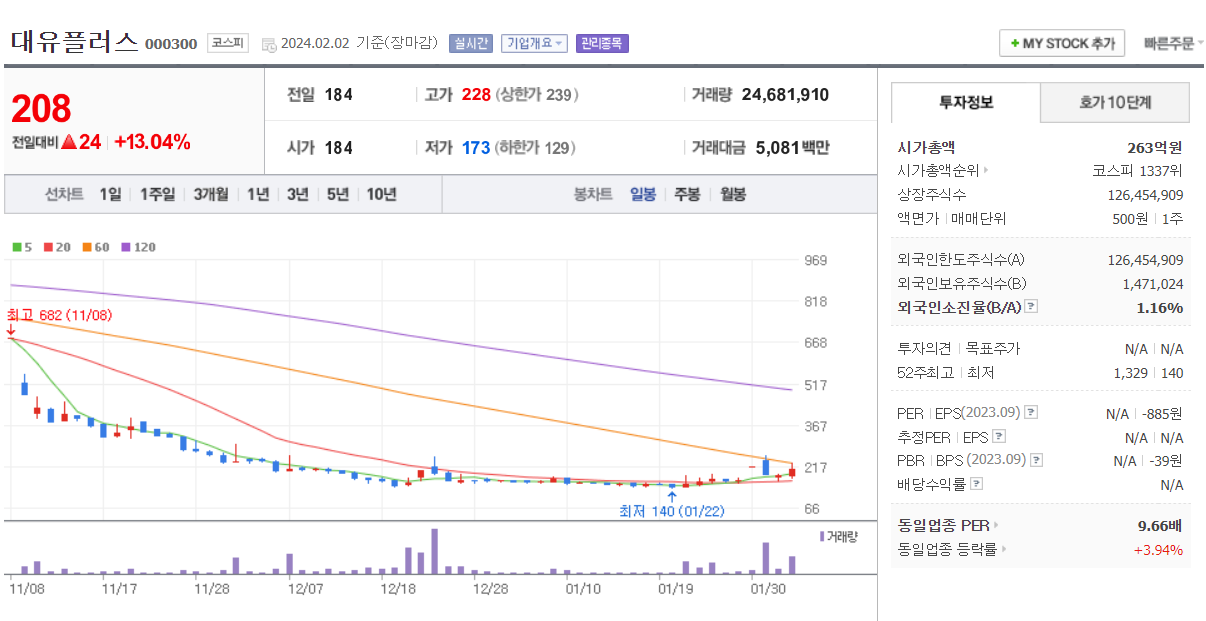Click the stock name 대유플러스

[75, 42]
